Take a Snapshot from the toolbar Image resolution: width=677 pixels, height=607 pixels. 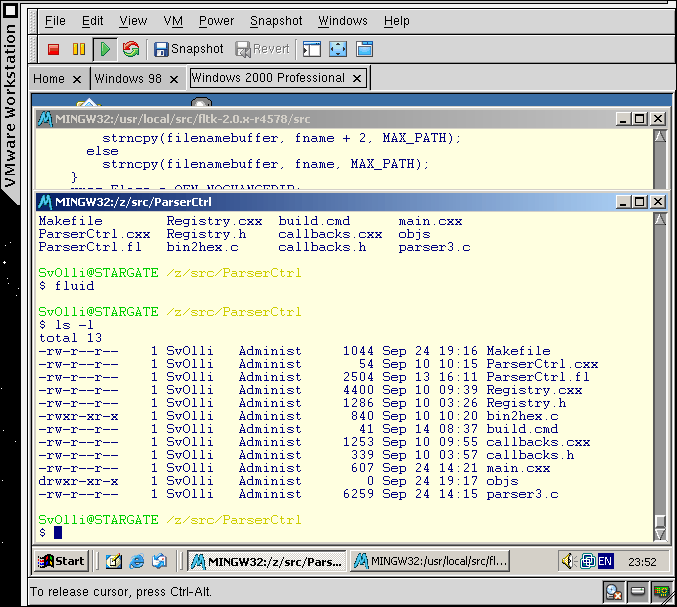(189, 49)
